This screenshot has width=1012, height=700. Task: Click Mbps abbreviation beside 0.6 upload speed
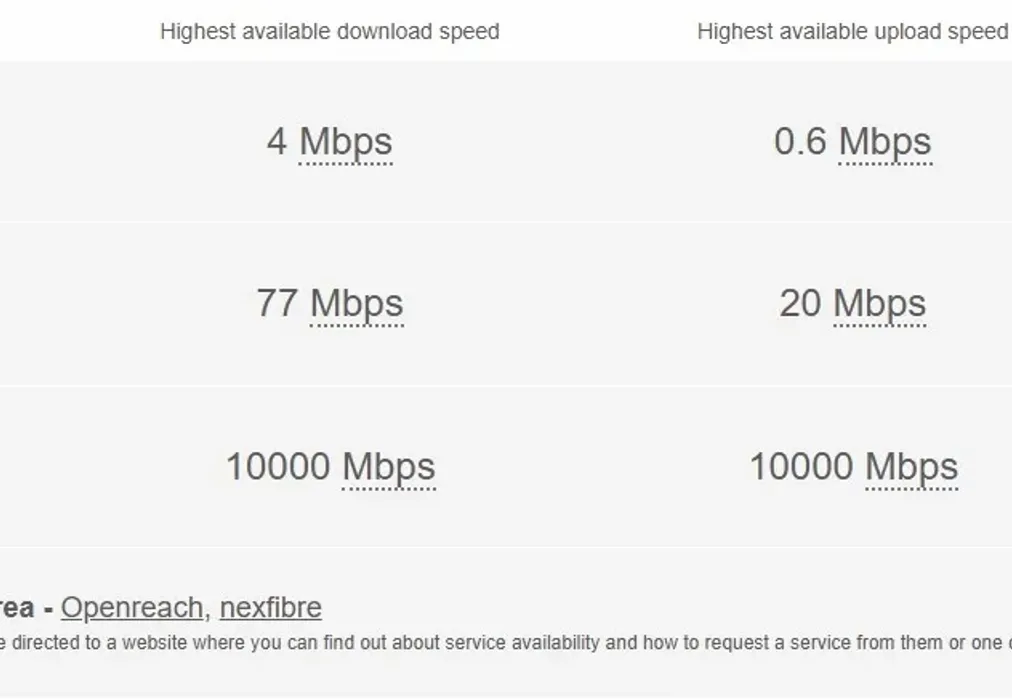tap(885, 142)
